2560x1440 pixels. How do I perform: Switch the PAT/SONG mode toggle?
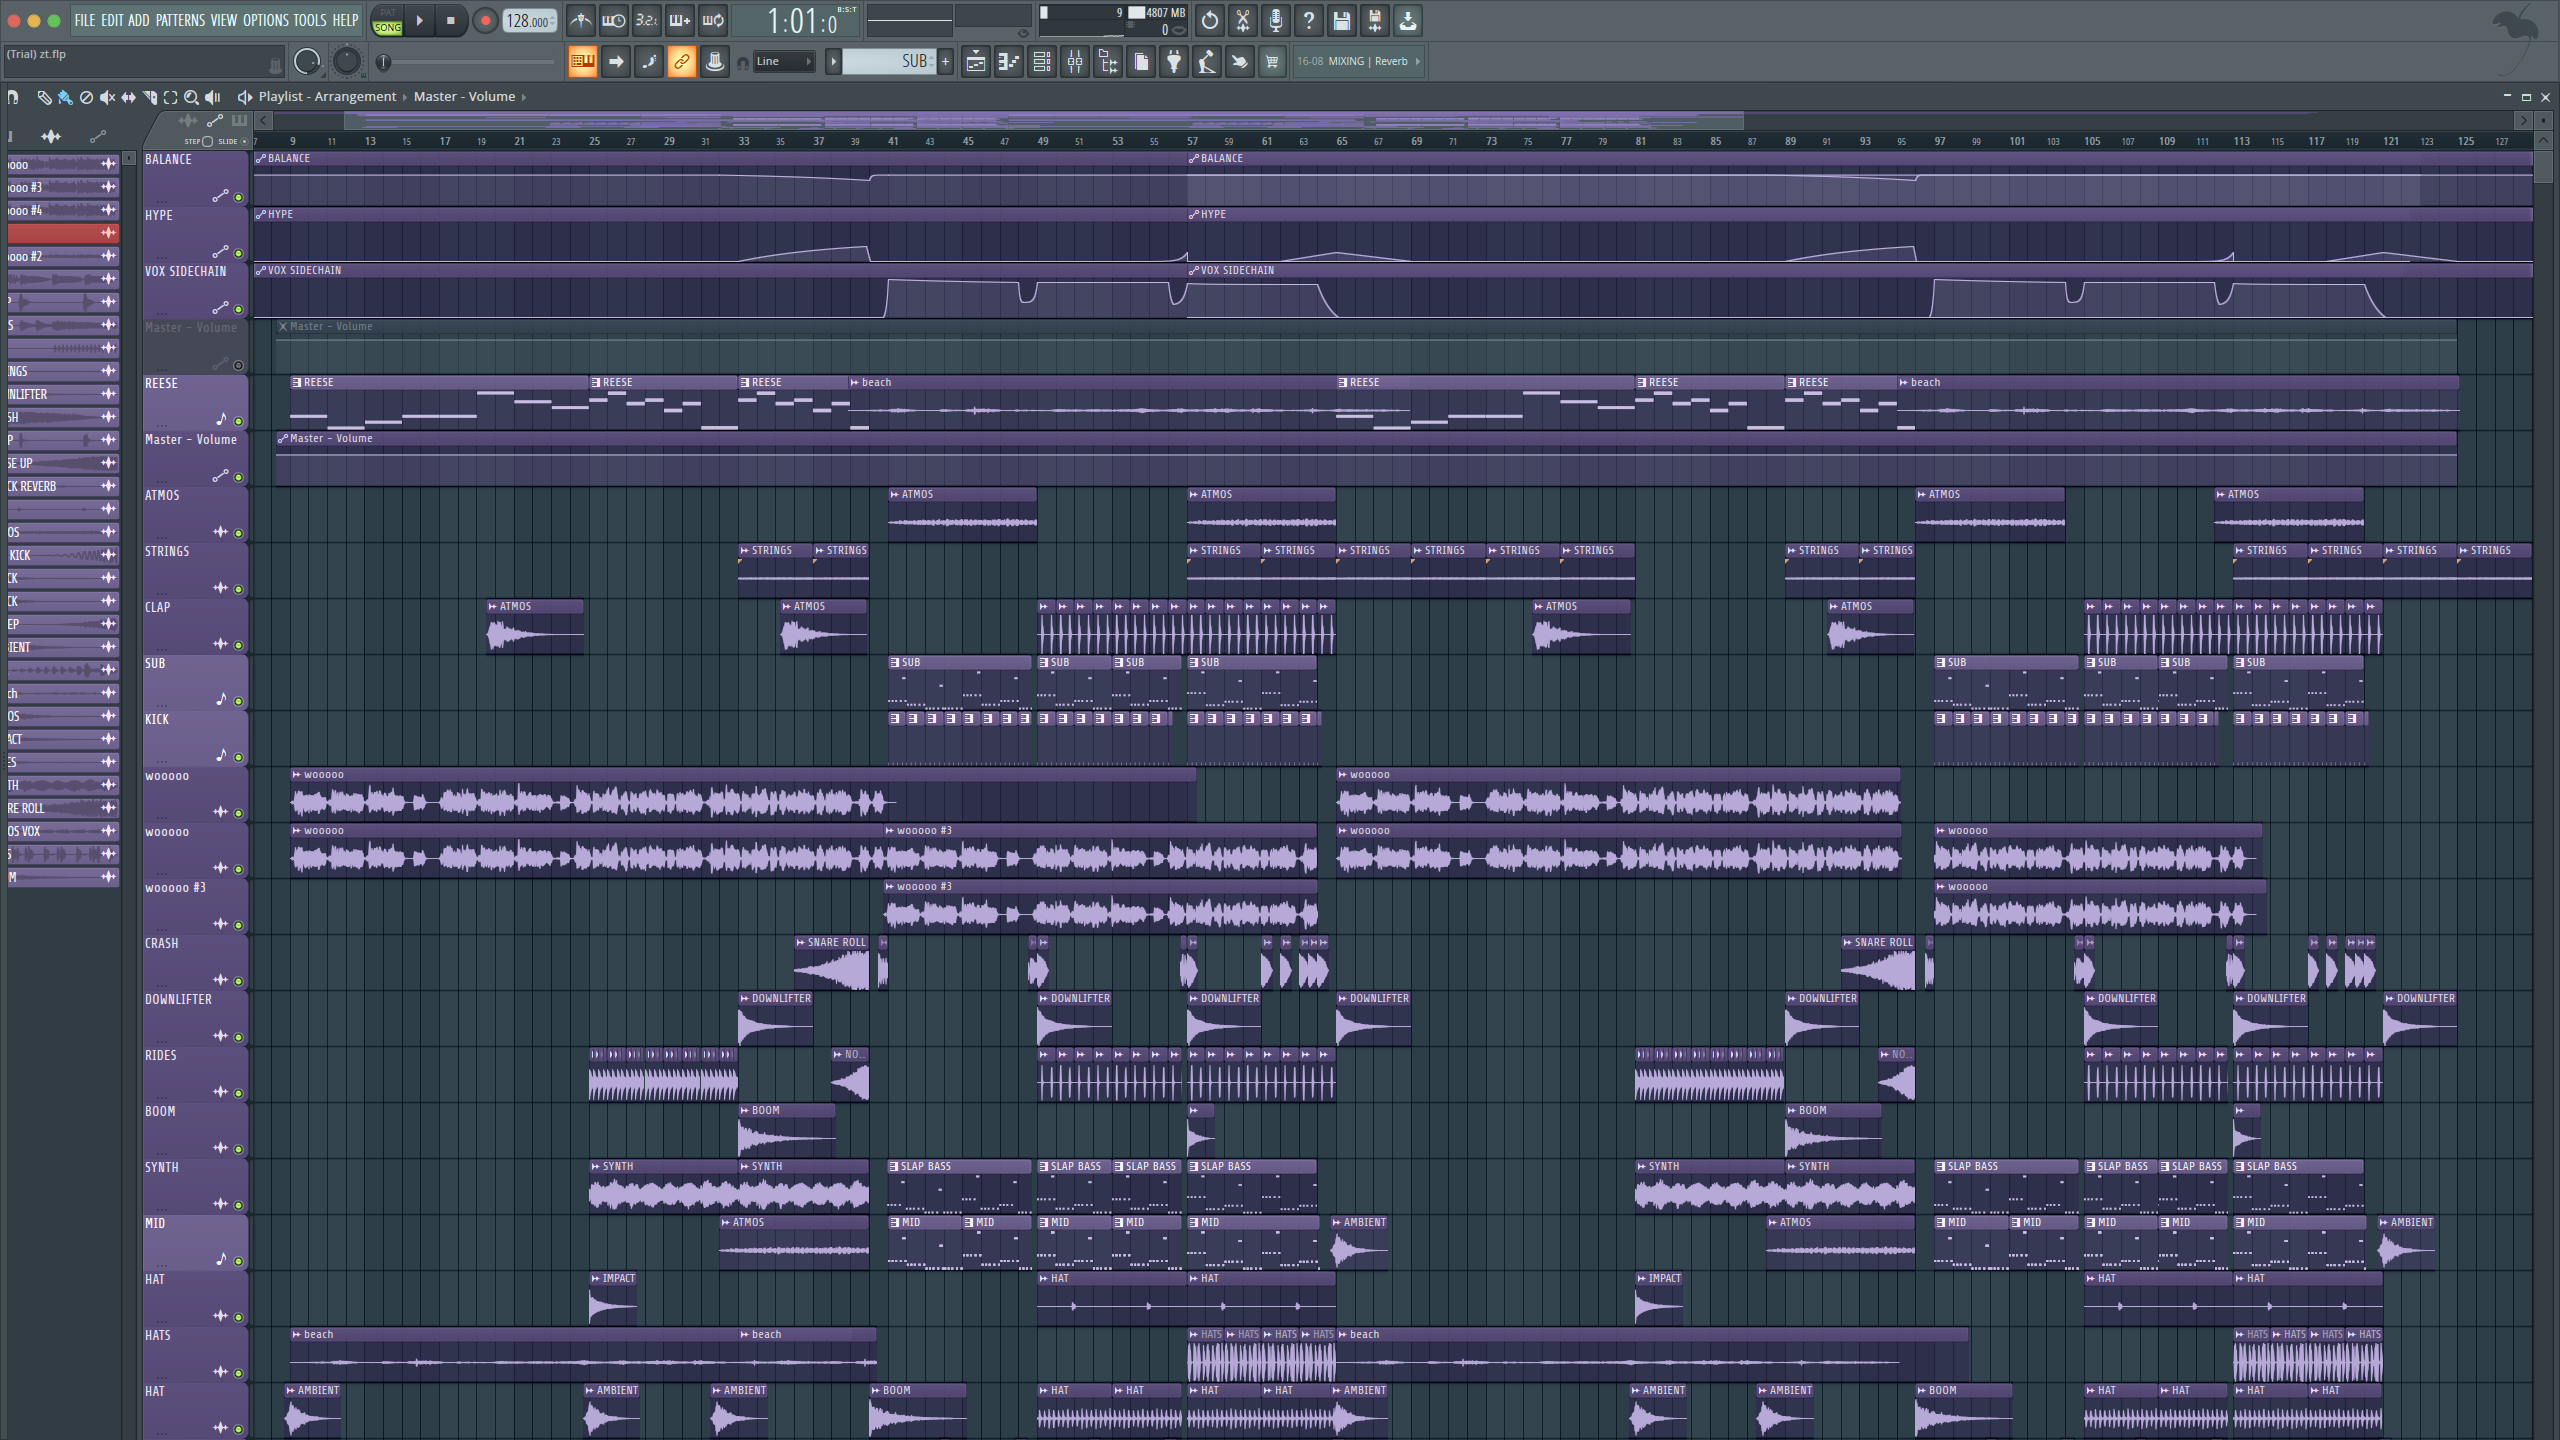(x=387, y=20)
